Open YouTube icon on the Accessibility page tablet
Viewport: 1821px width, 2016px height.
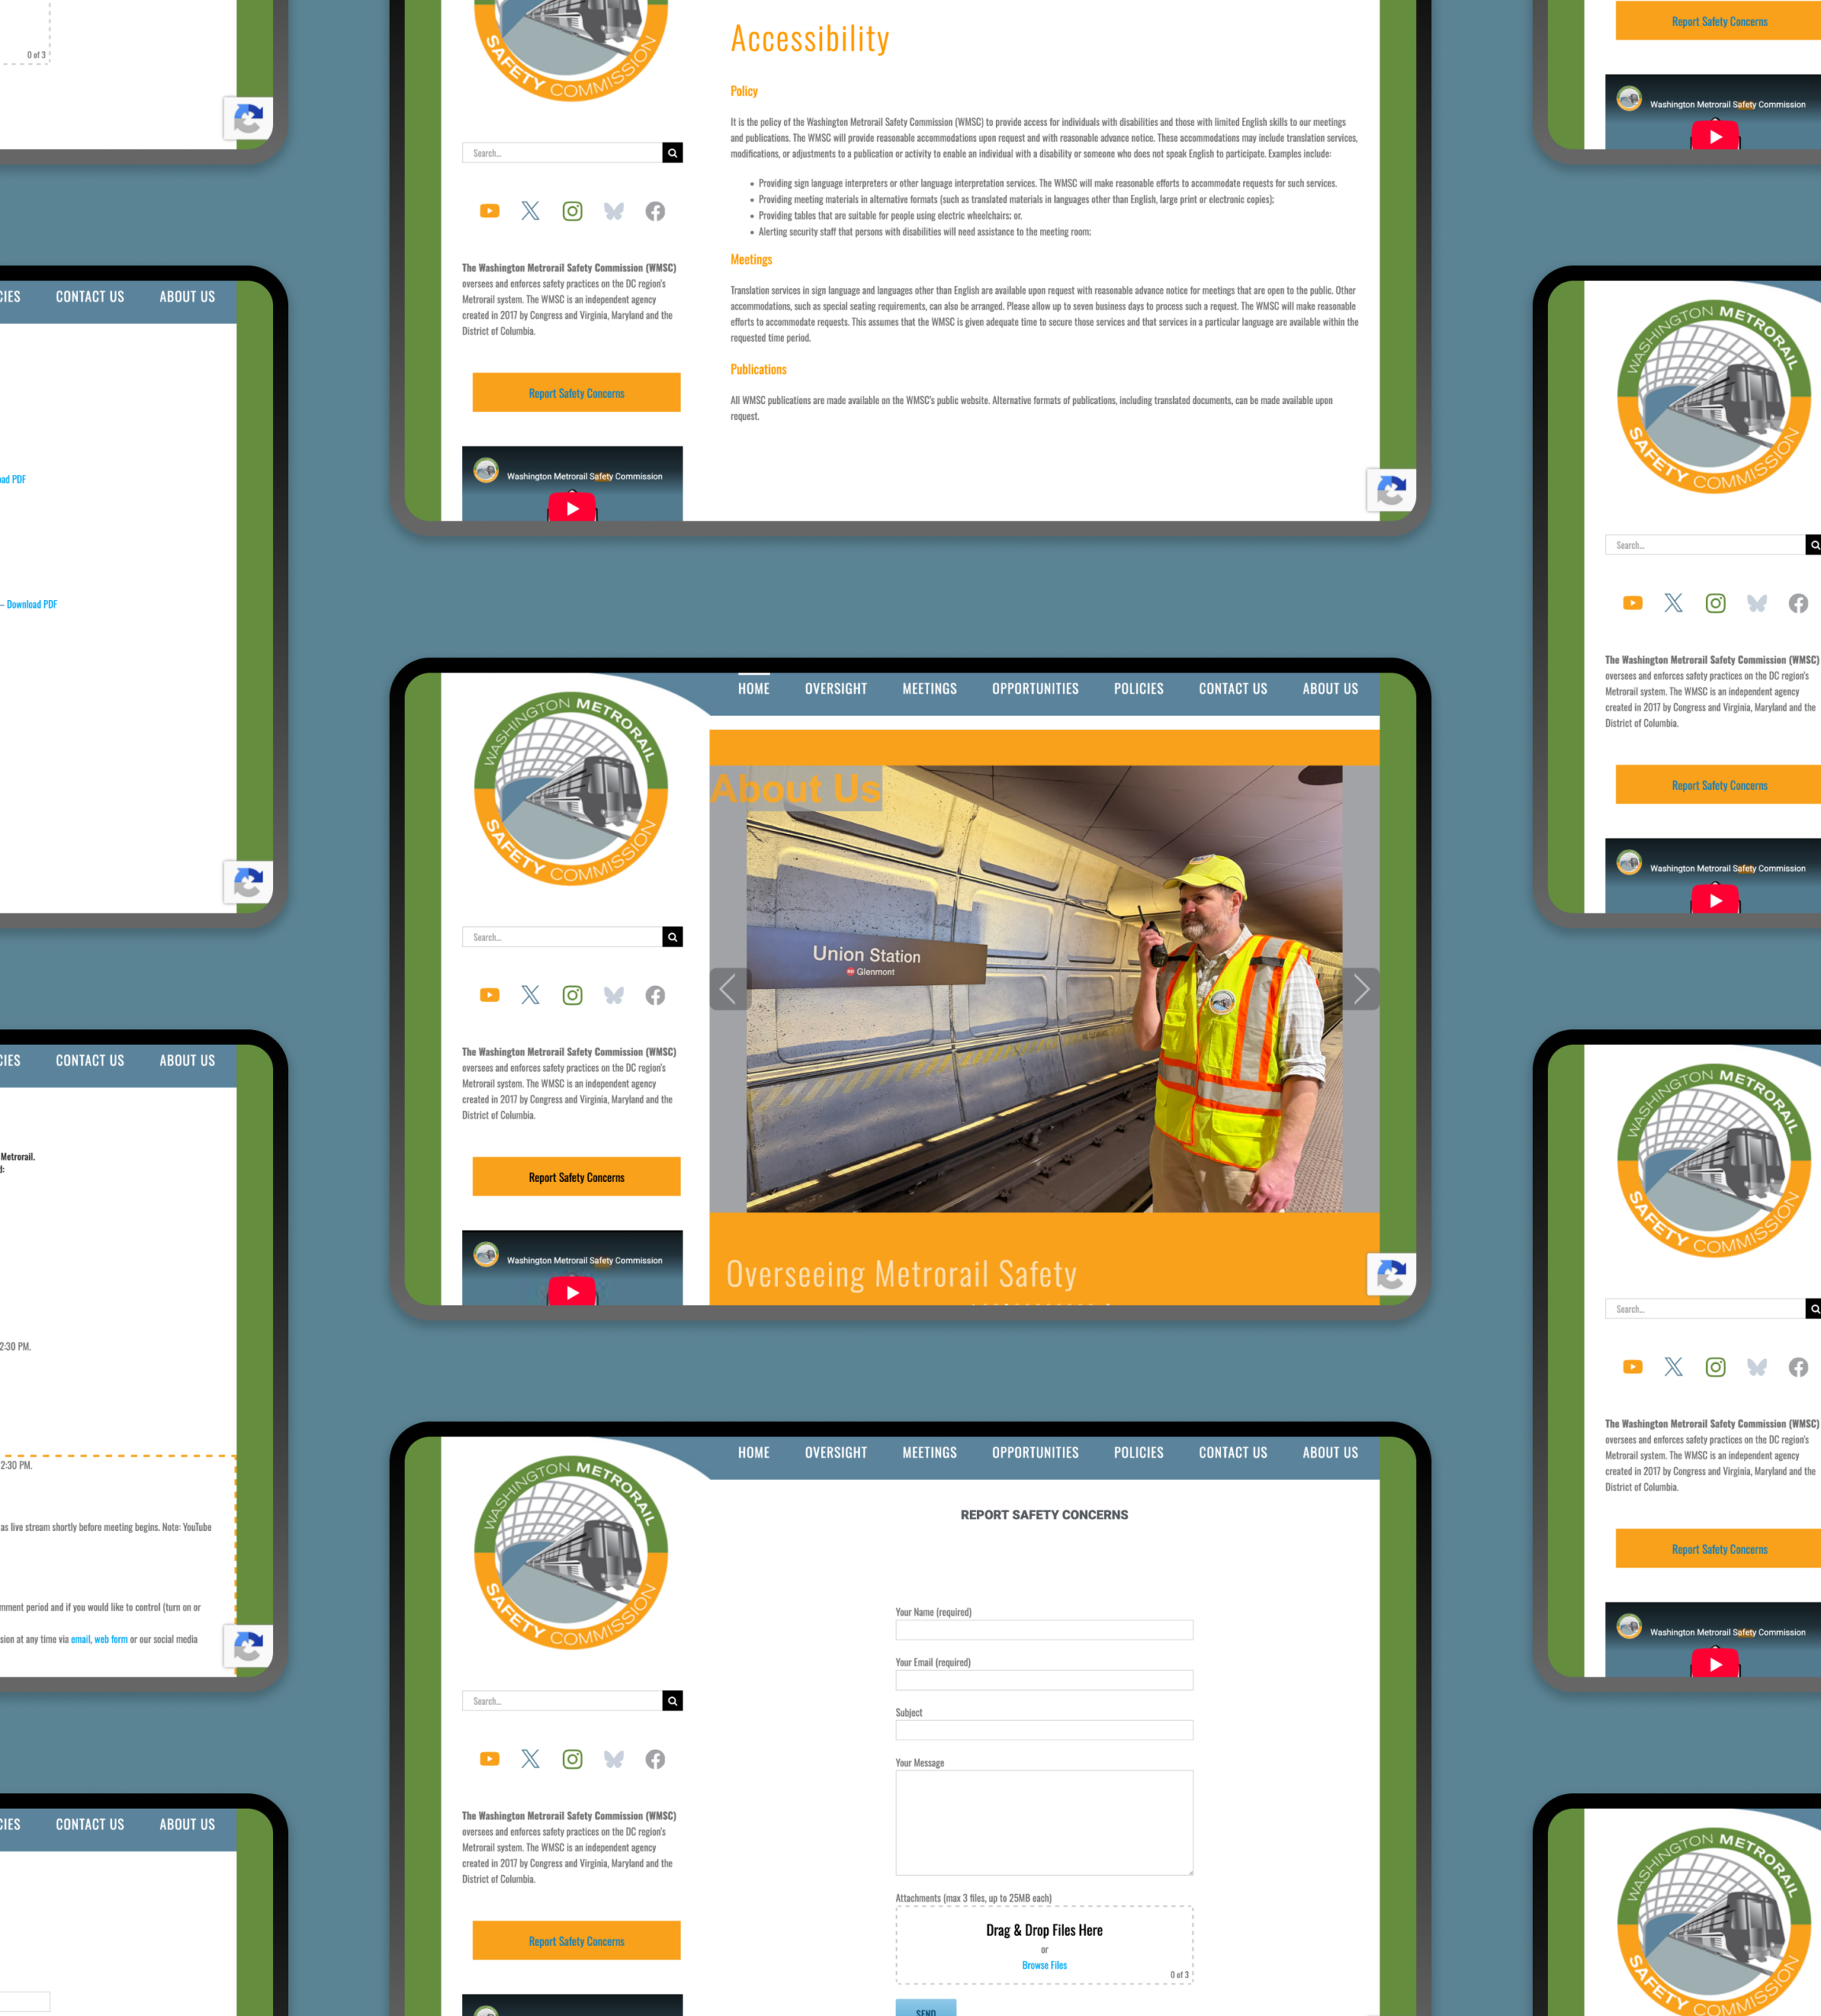[489, 211]
